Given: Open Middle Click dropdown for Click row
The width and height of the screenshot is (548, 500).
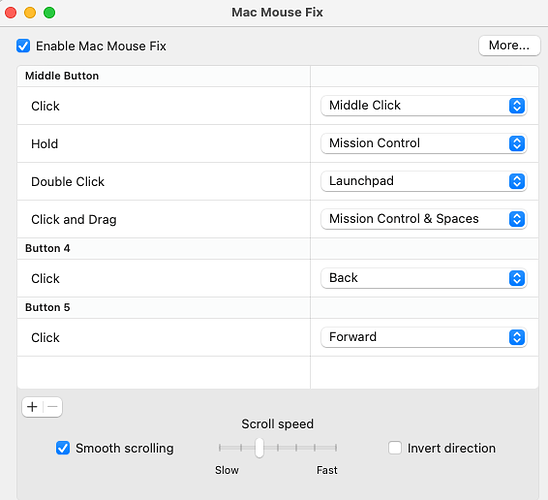Looking at the screenshot, I should tap(424, 106).
